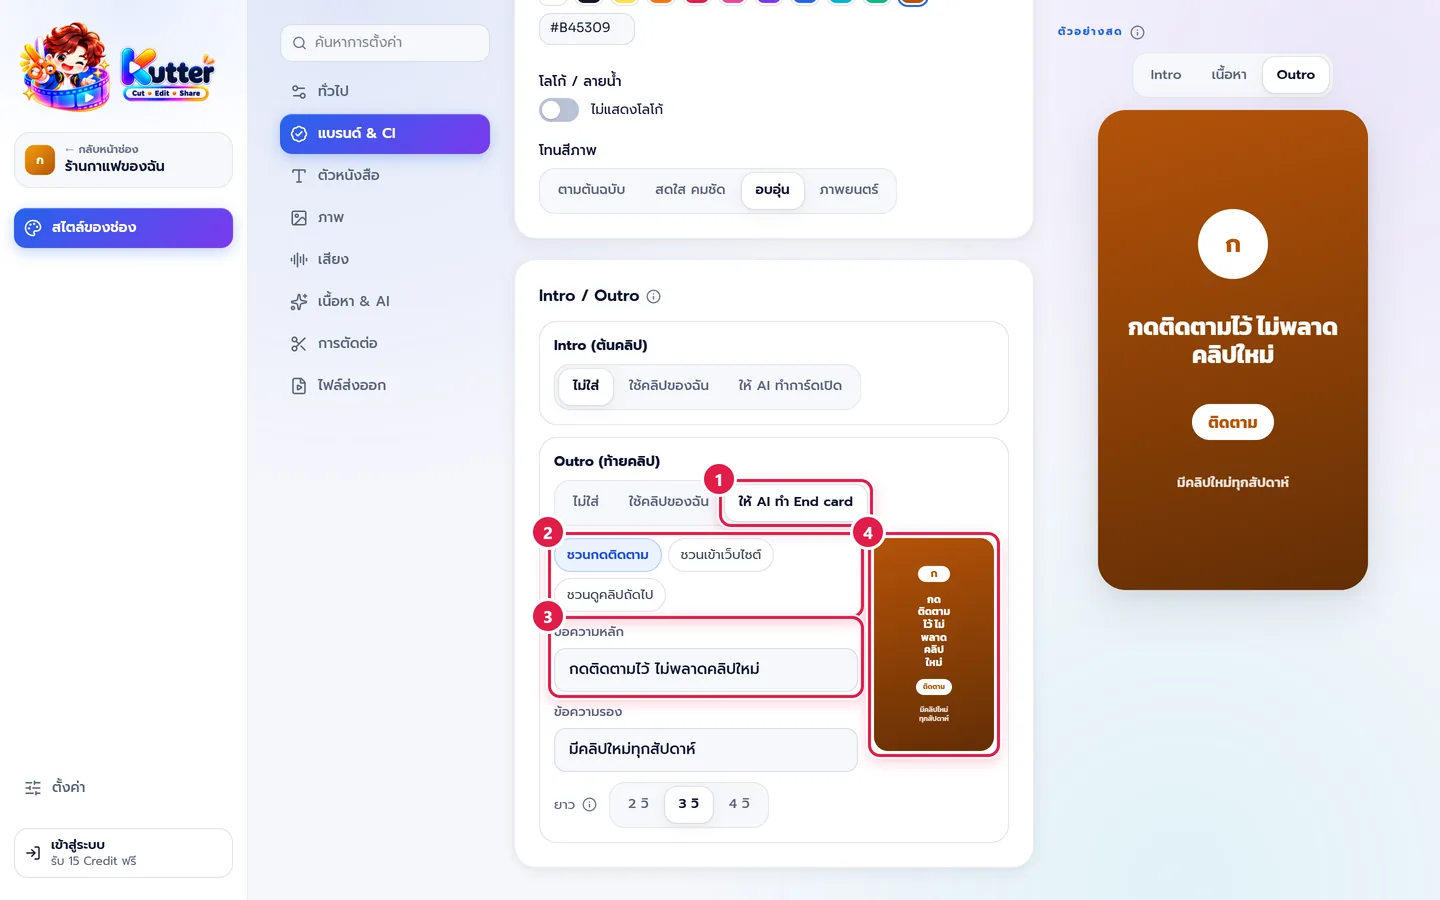Screen dimensions: 1440x900
Task: Choose ไม่ใส่ under Outro (ท้ายคลิป)
Action: 586,502
